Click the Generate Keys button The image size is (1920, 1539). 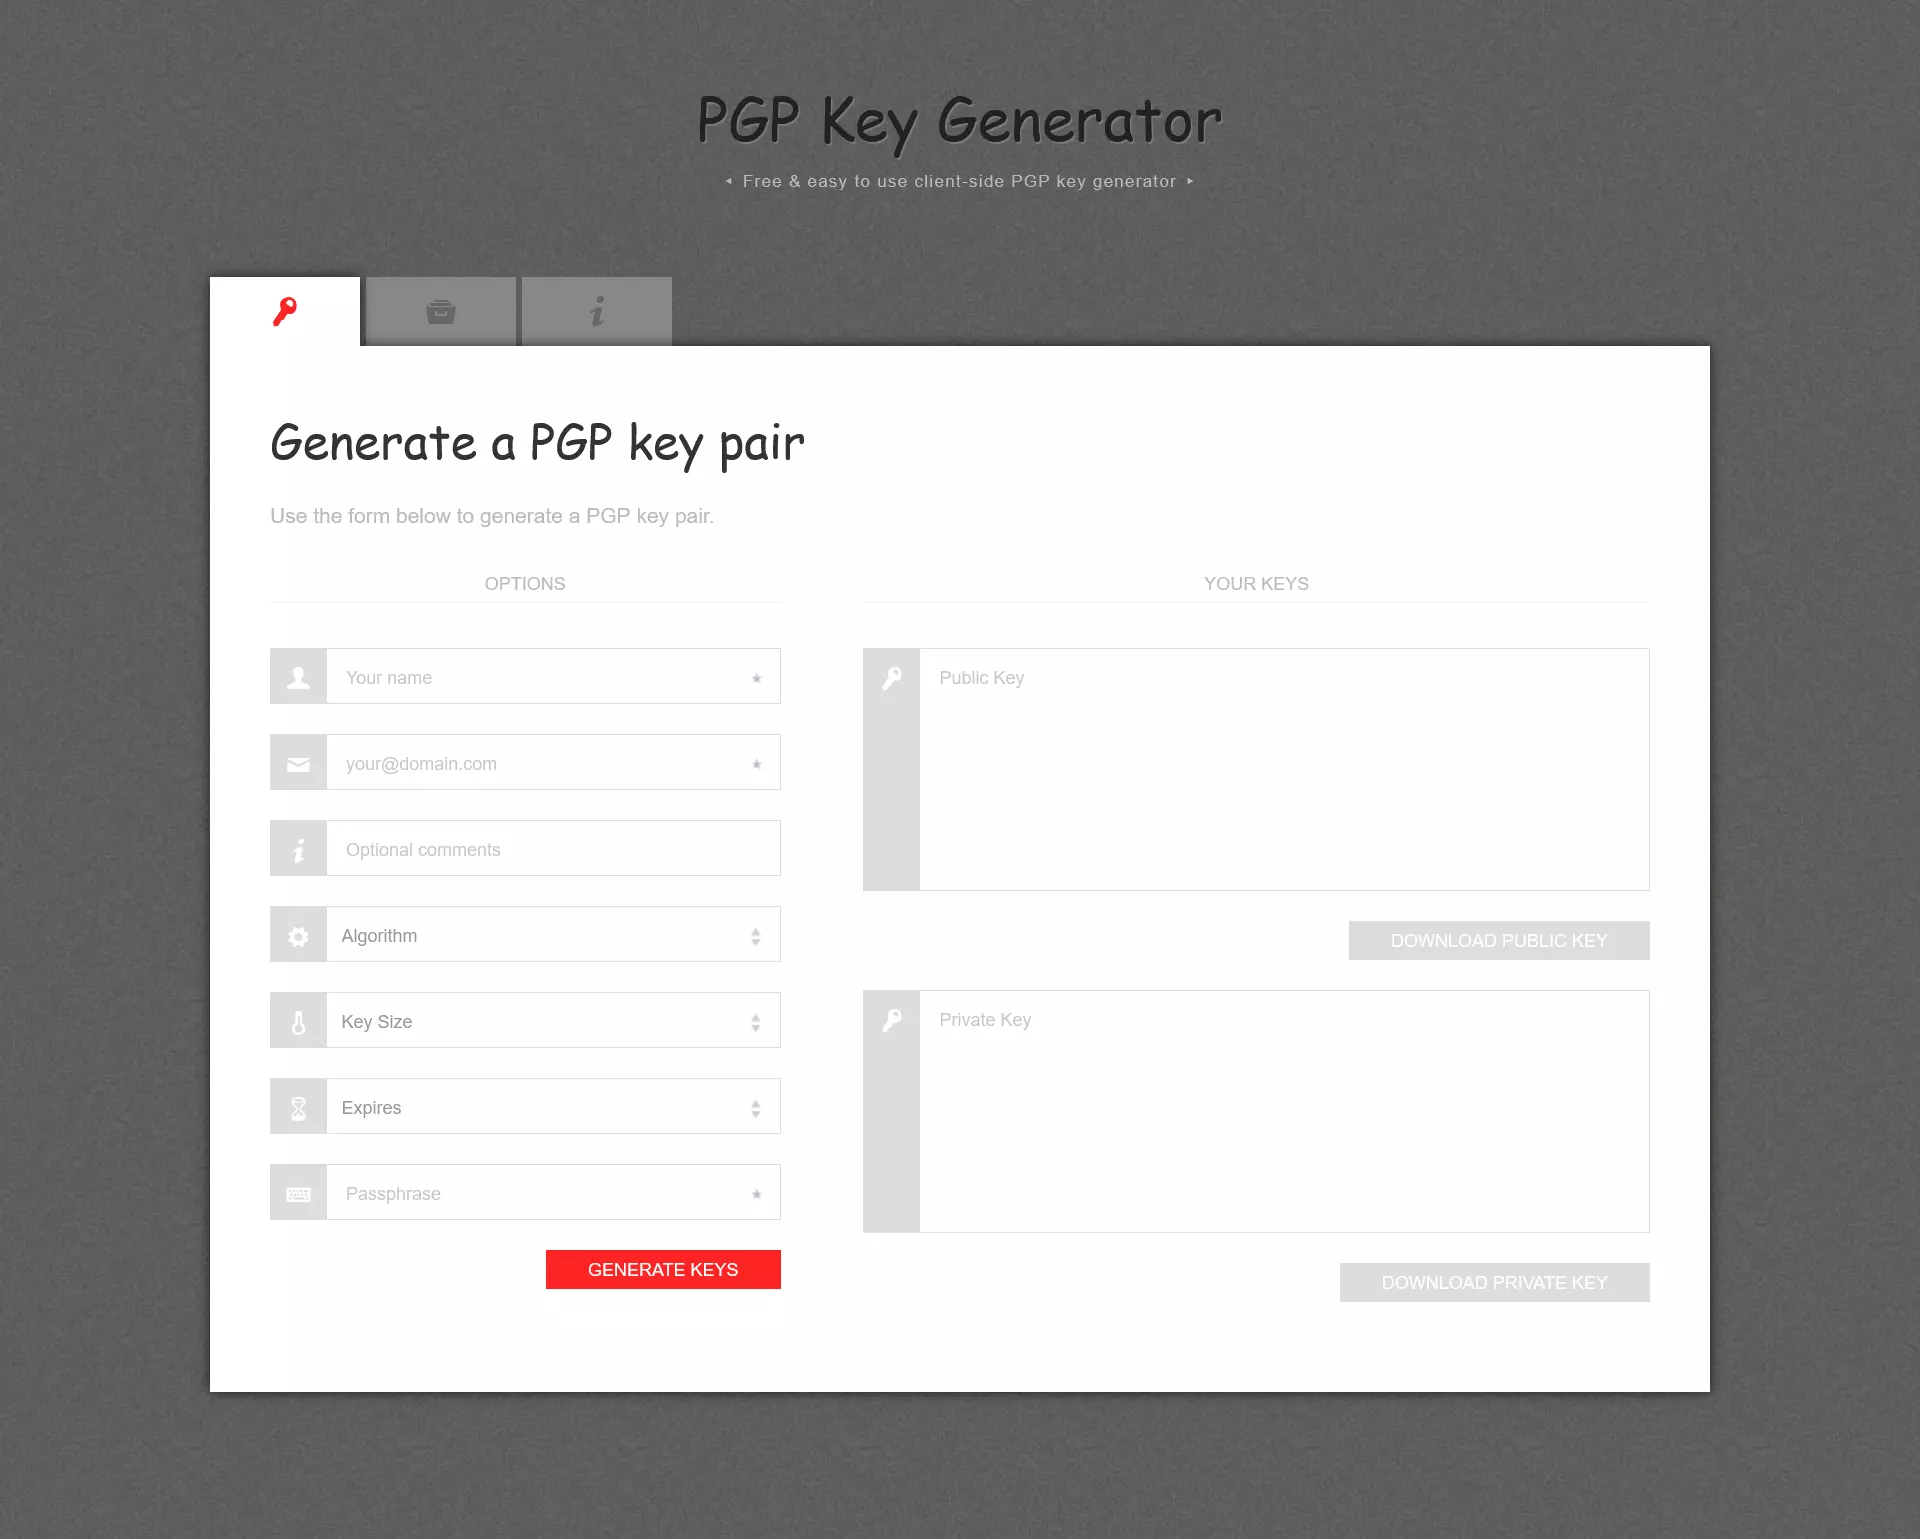663,1269
